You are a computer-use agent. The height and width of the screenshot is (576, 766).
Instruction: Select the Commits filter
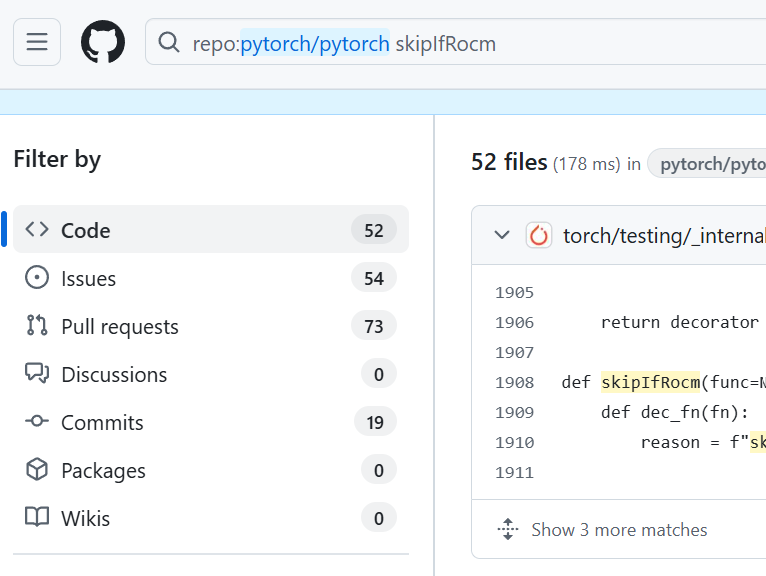tap(211, 422)
